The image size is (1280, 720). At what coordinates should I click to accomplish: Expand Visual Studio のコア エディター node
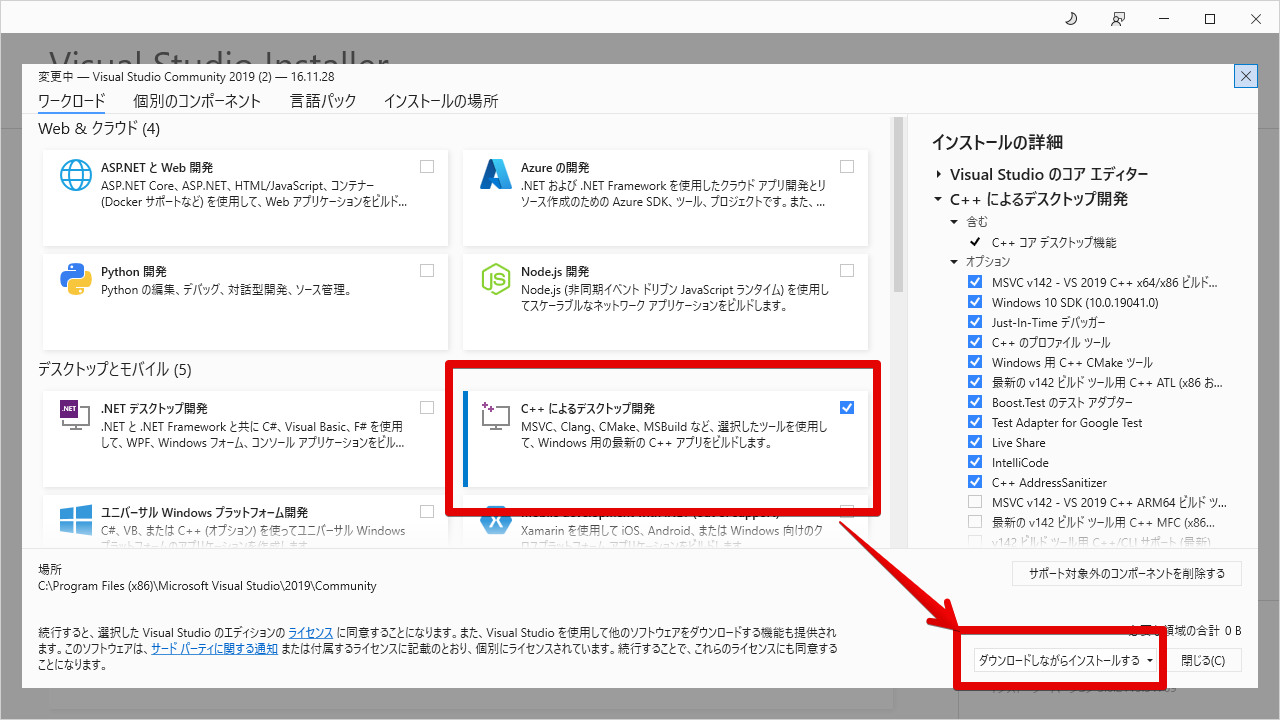[x=939, y=174]
